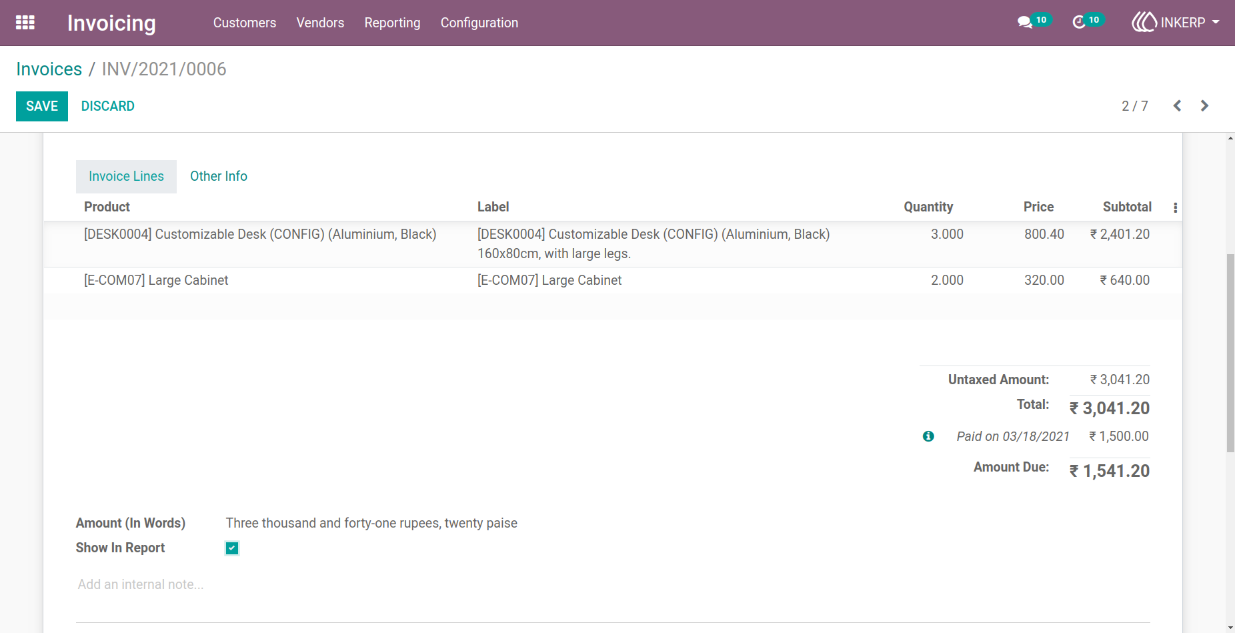Viewport: 1235px width, 633px height.
Task: Sort by Label column header
Action: pos(493,207)
